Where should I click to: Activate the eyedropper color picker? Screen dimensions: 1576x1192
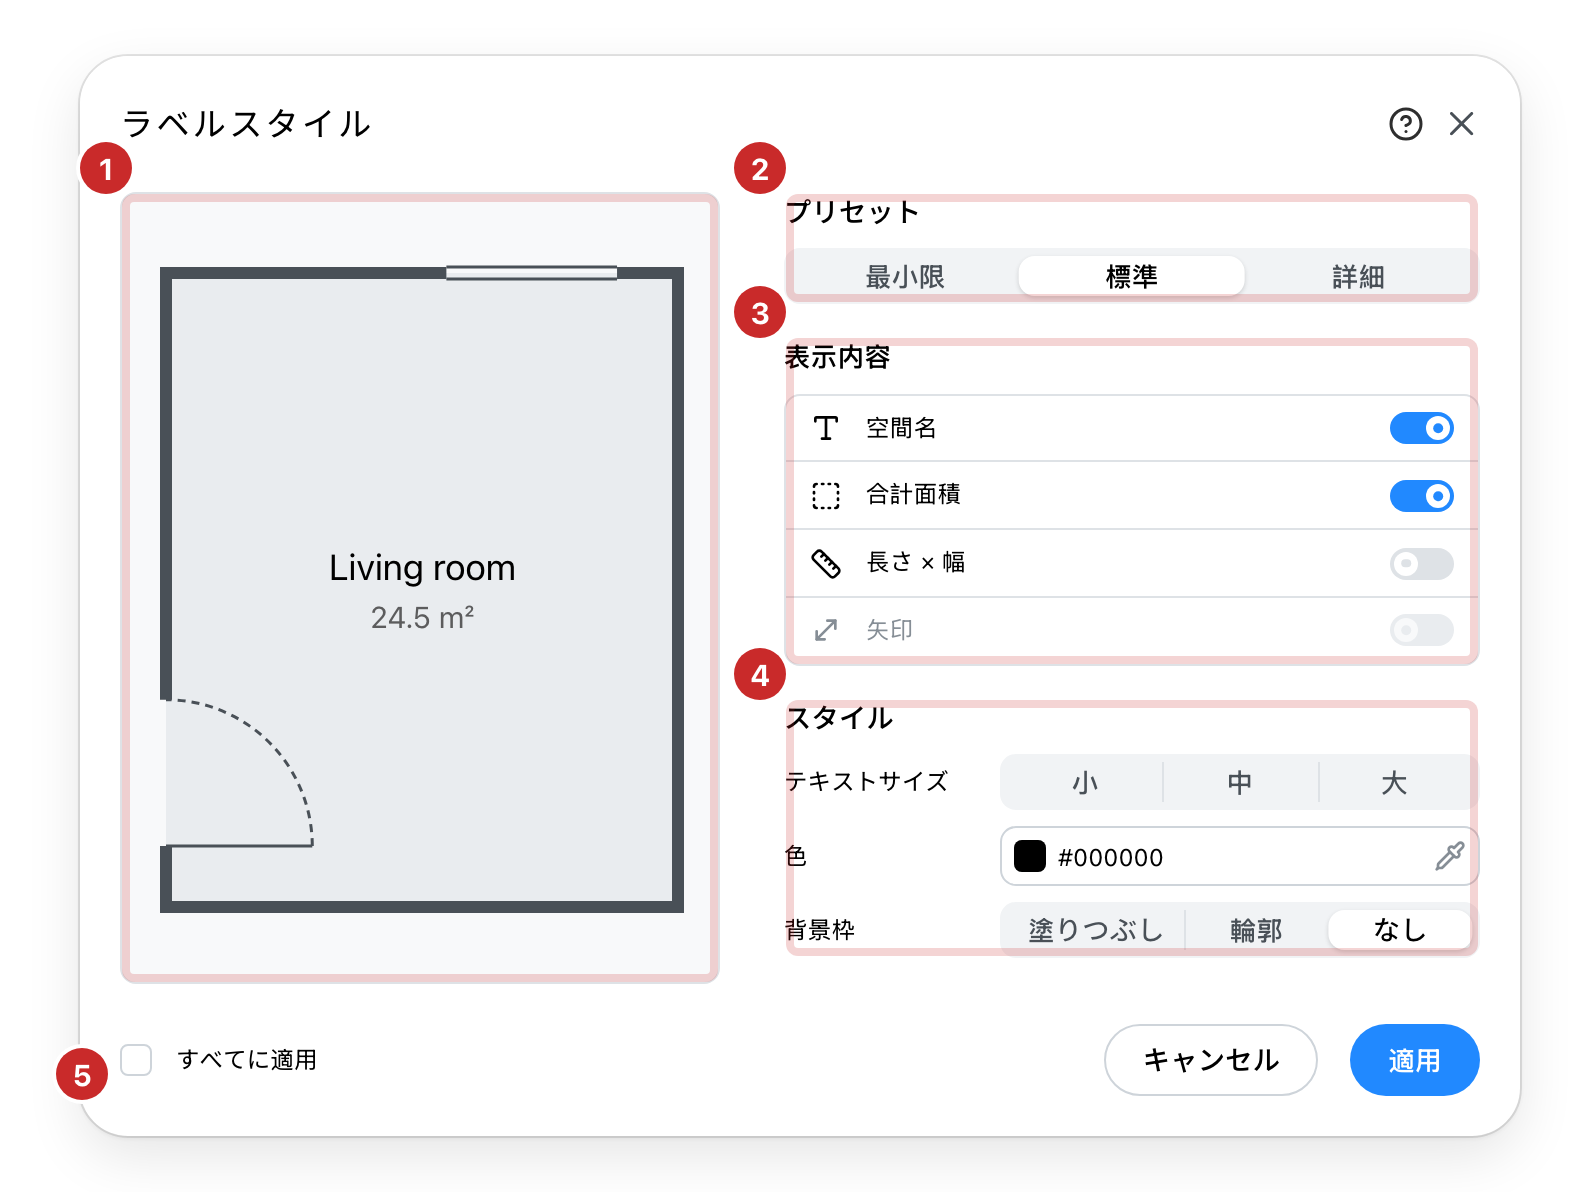pos(1449,856)
